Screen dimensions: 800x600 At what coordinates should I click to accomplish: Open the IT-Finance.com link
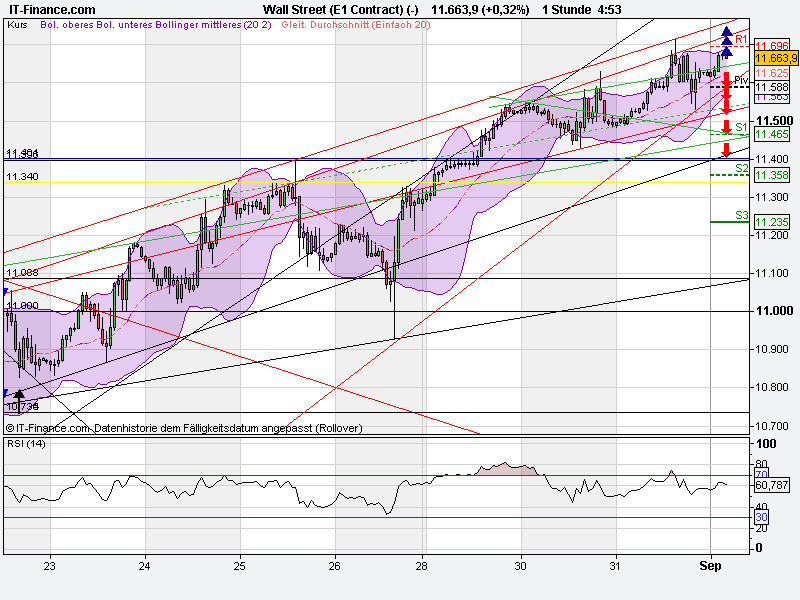click(x=50, y=7)
